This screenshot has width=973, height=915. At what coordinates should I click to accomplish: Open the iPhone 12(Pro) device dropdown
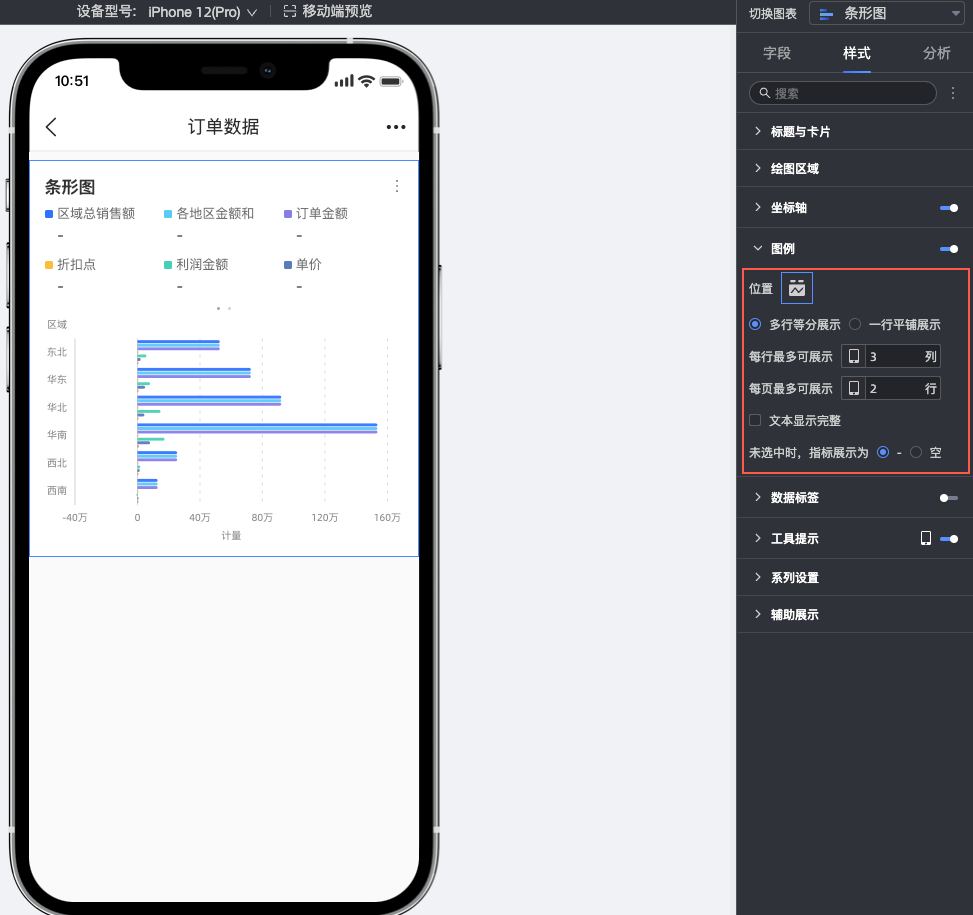click(x=202, y=12)
